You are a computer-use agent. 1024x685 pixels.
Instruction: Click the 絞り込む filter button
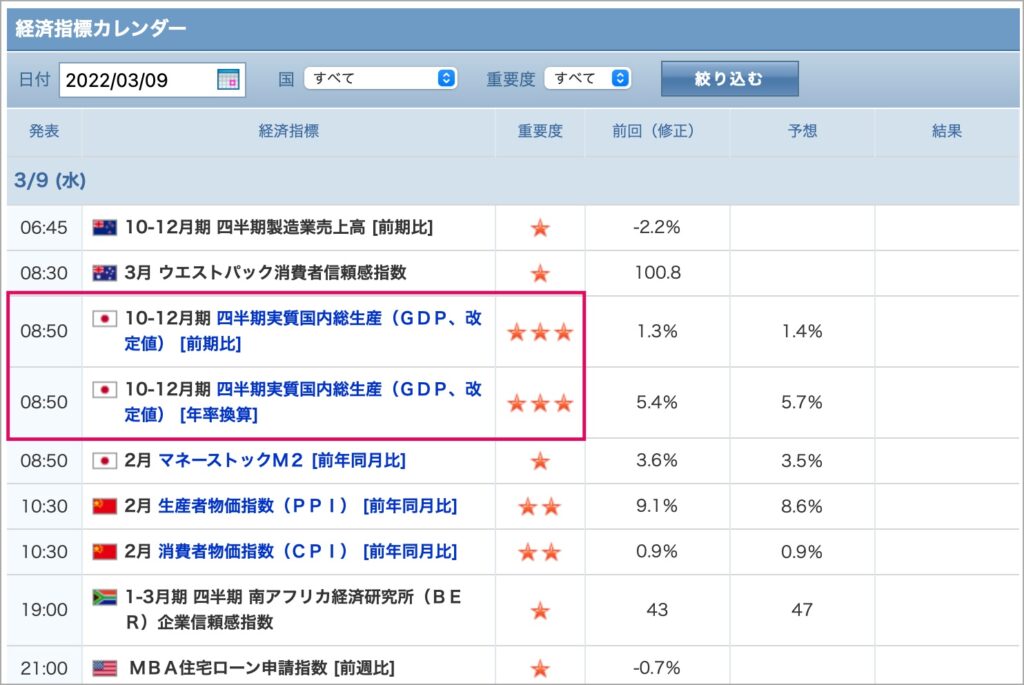point(729,79)
